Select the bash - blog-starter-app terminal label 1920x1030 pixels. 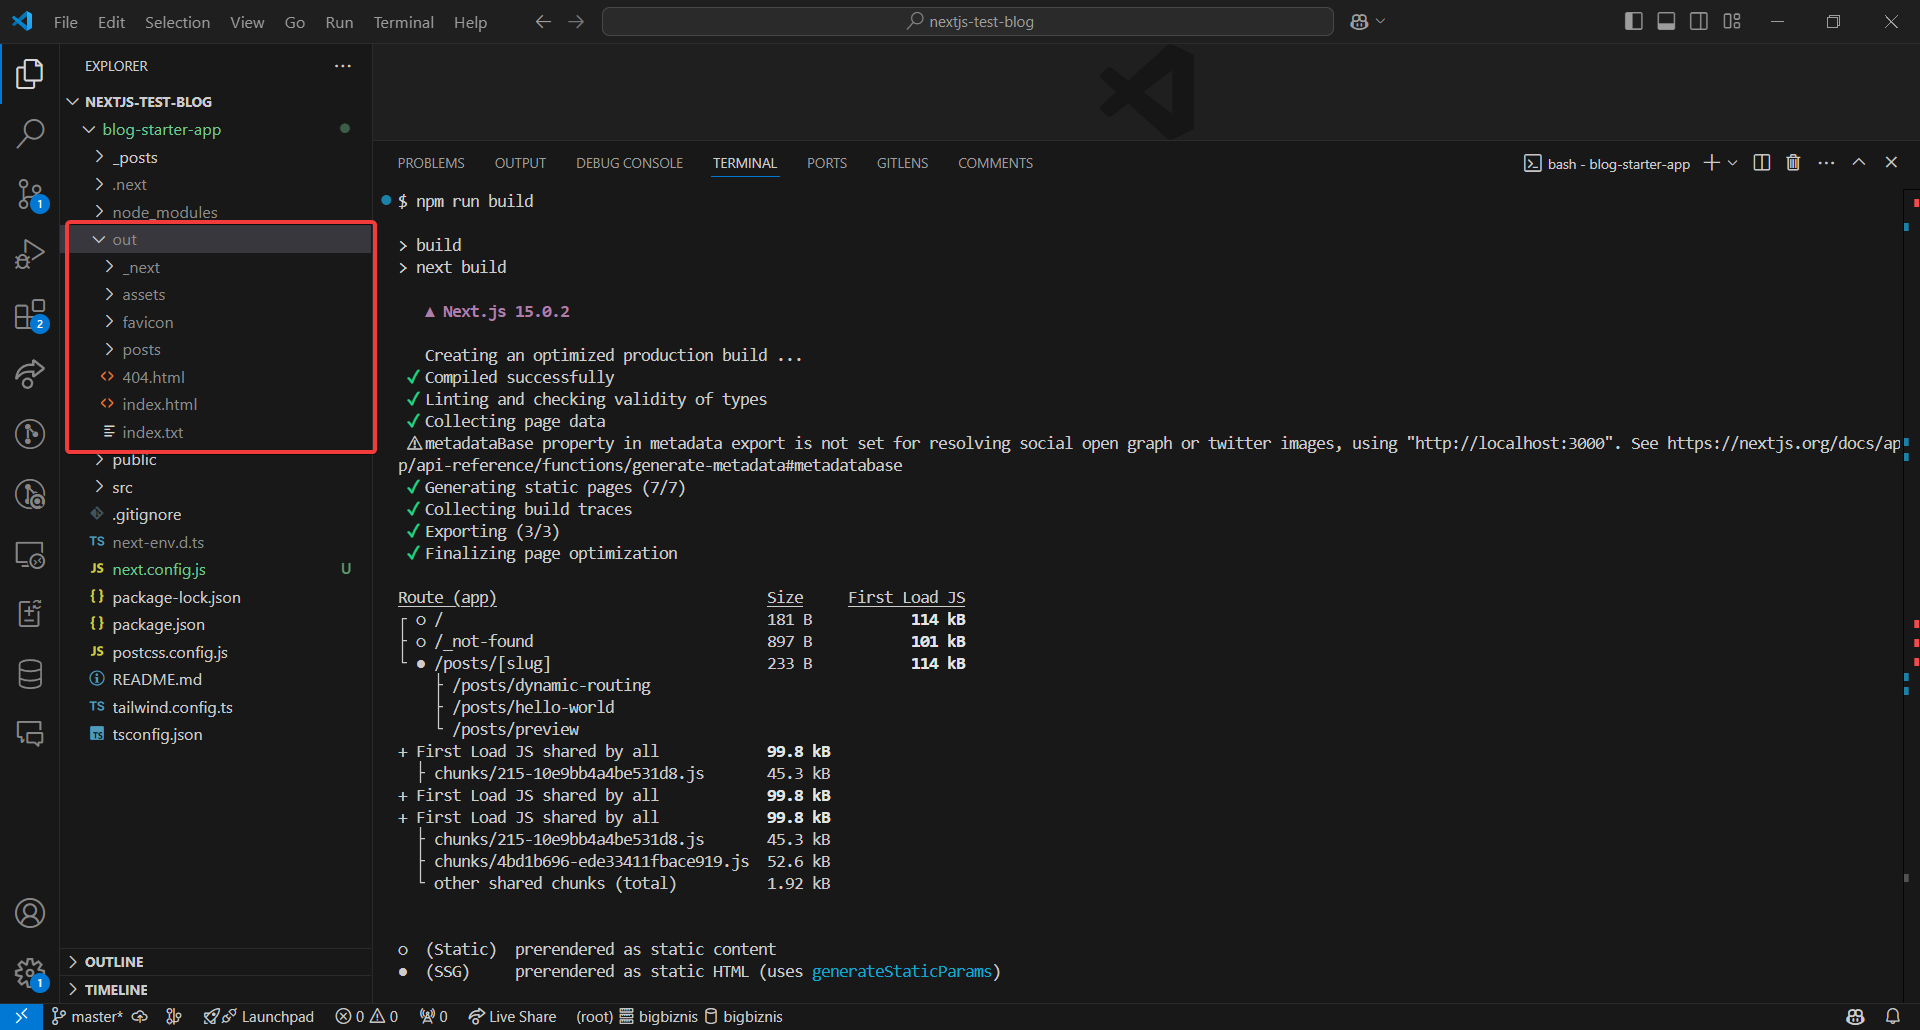(1607, 163)
